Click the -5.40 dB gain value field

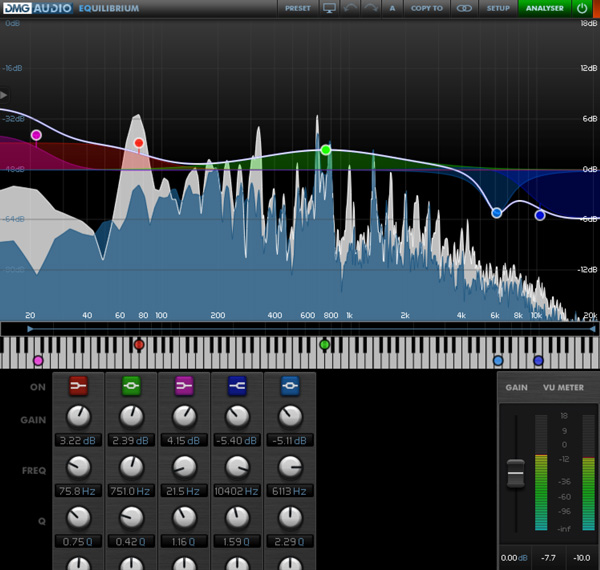click(236, 440)
